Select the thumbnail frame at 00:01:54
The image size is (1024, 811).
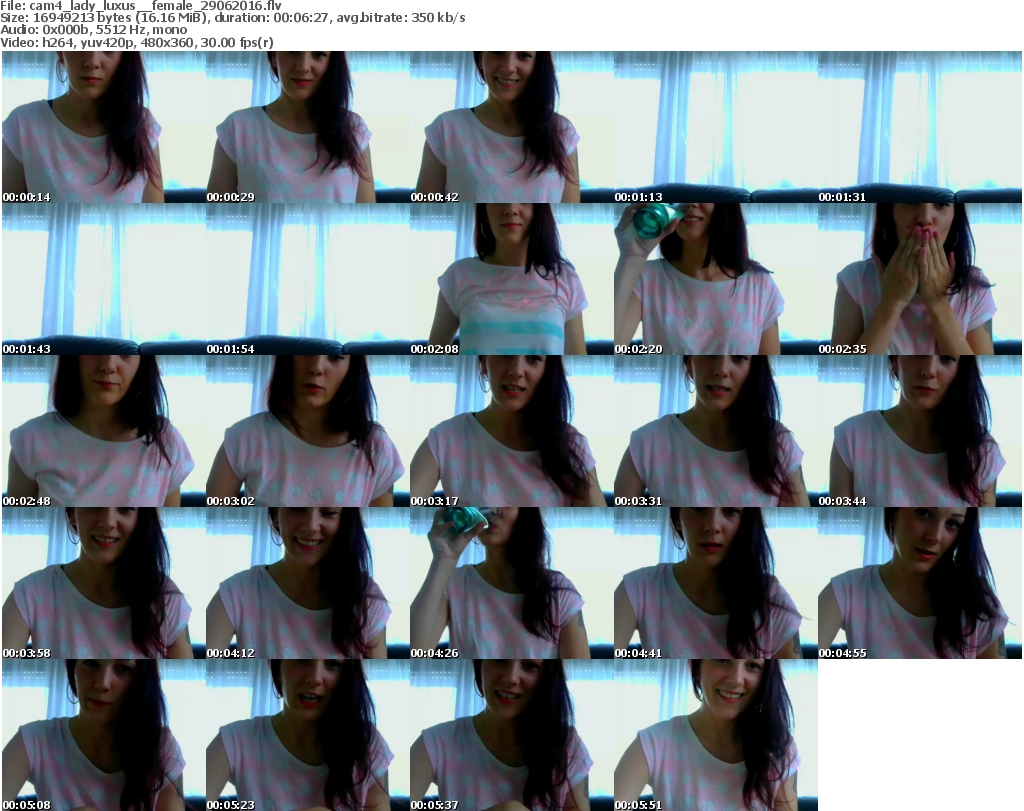pos(308,279)
